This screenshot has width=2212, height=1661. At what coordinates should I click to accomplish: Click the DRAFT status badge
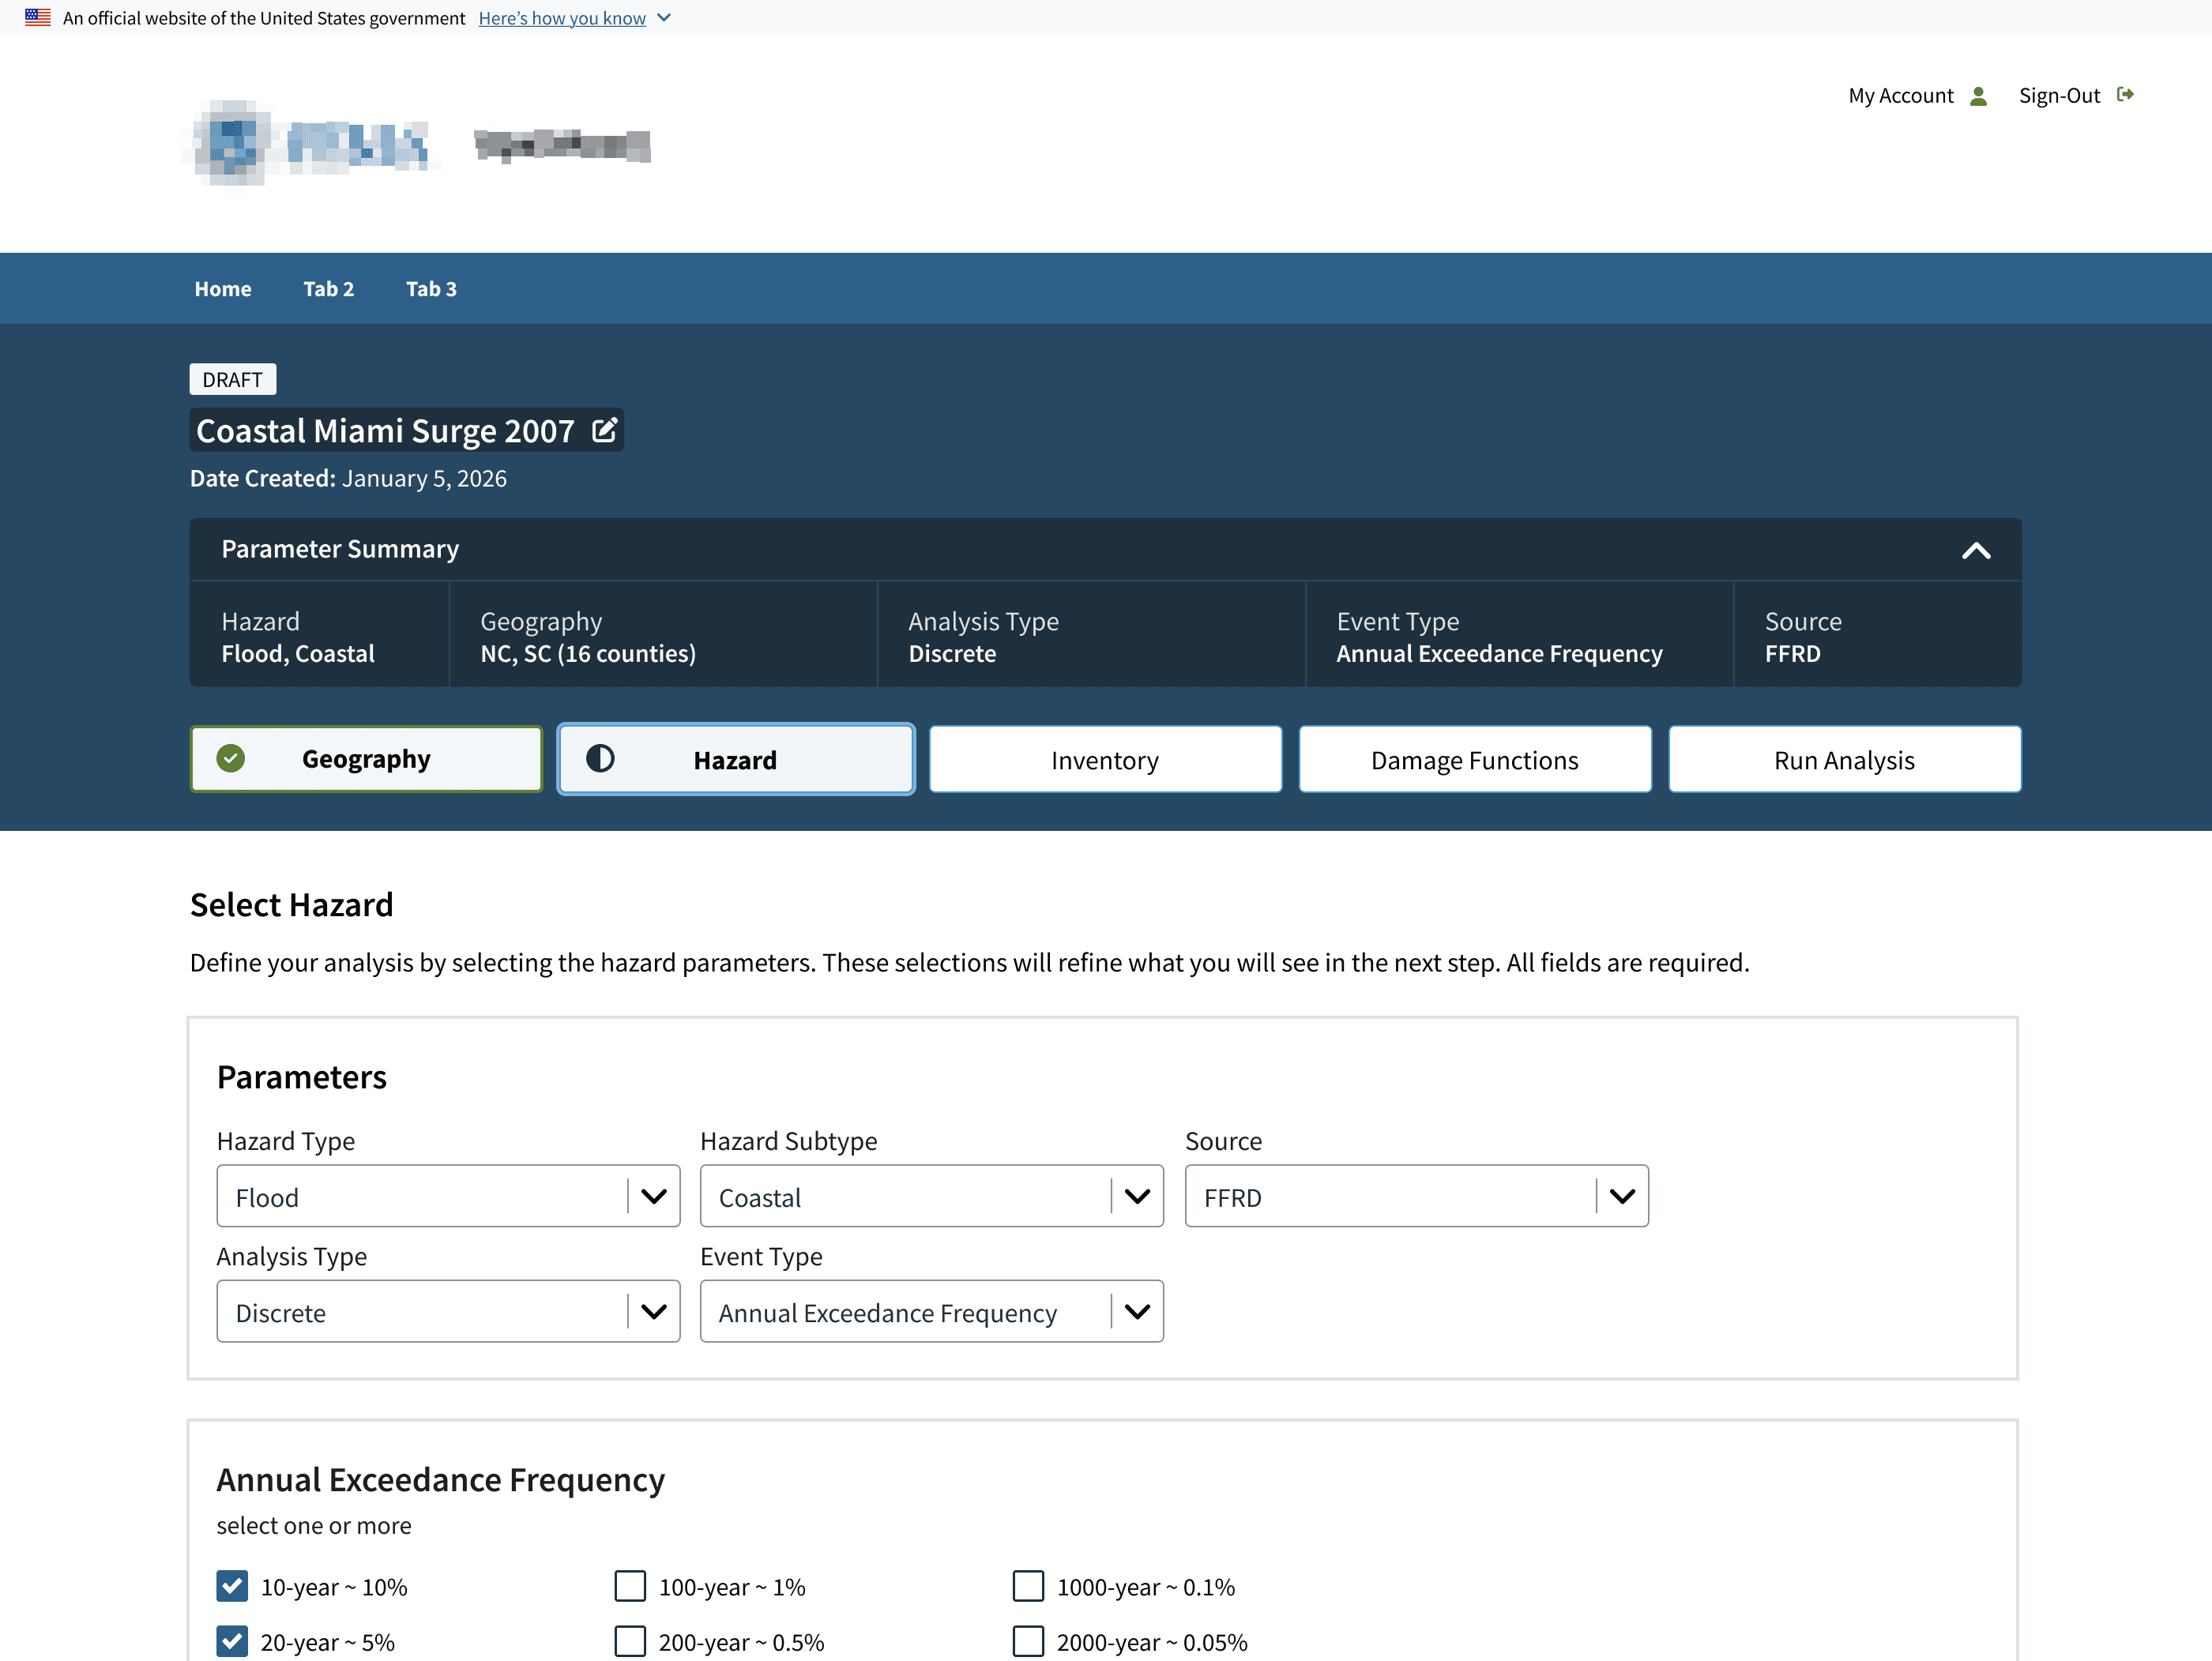(233, 380)
